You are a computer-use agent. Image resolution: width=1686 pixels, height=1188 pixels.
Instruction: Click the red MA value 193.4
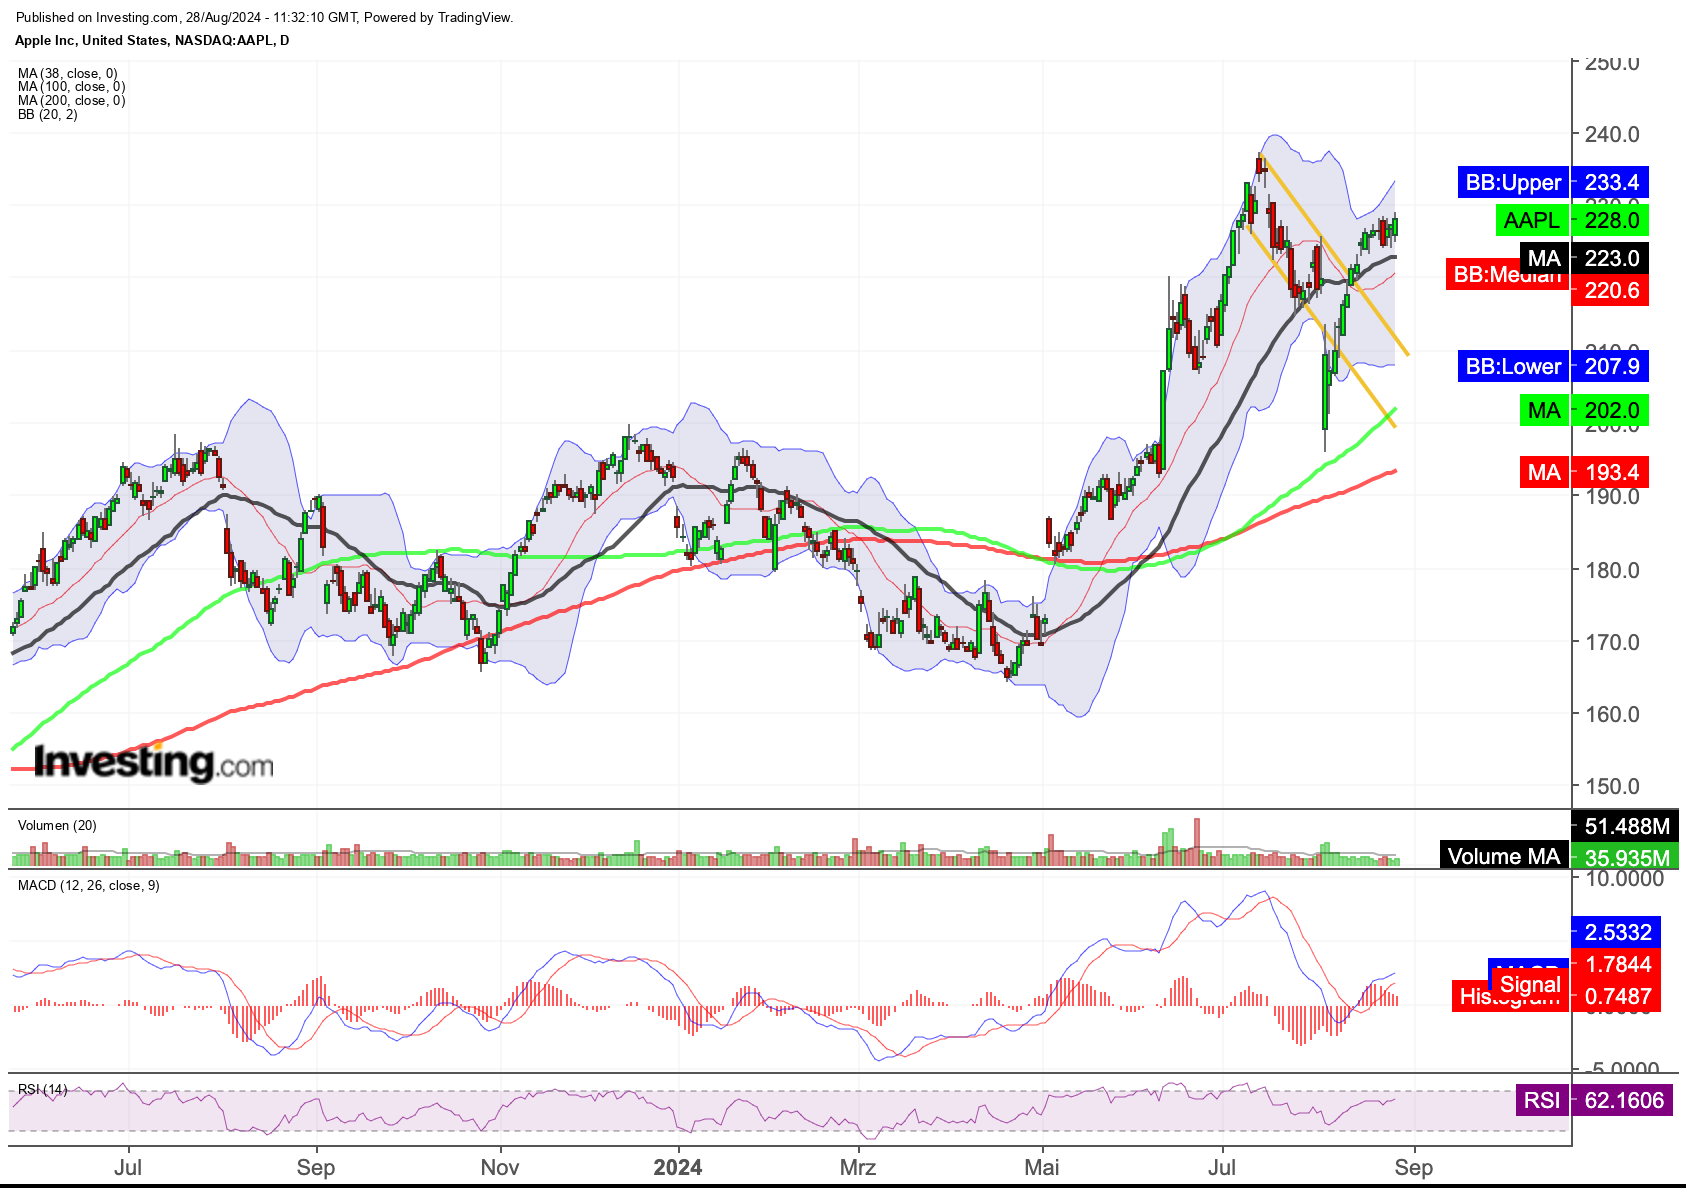point(1610,472)
